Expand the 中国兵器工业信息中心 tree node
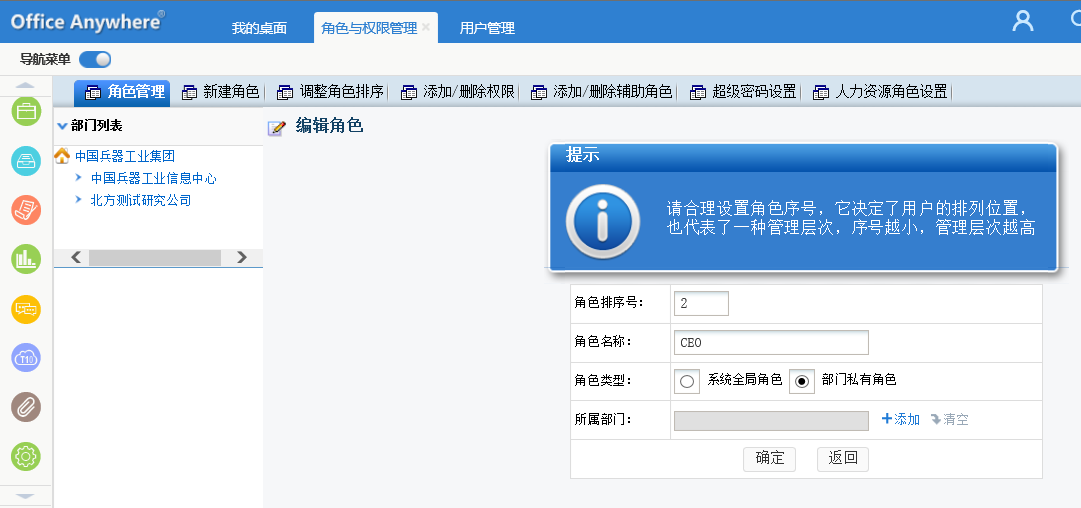This screenshot has width=1081, height=508. click(x=79, y=178)
